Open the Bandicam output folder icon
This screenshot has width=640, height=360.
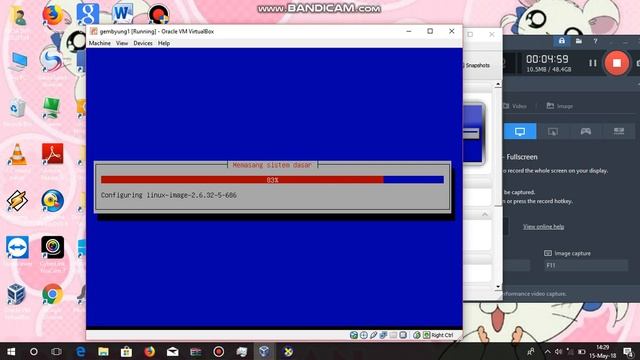coord(579,41)
